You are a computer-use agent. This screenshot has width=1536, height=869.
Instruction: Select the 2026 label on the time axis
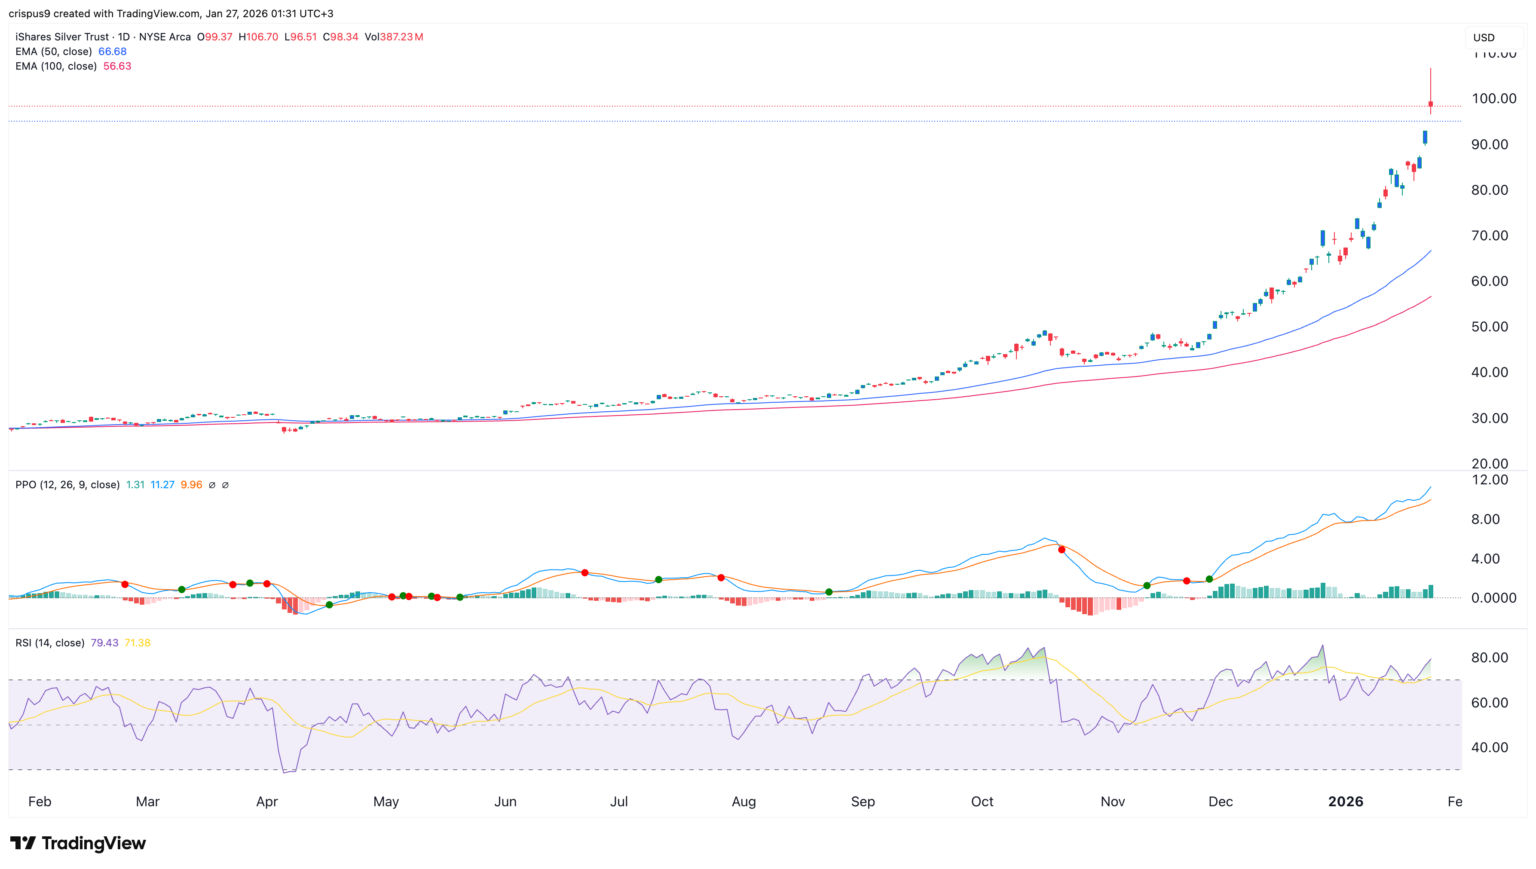click(1345, 801)
